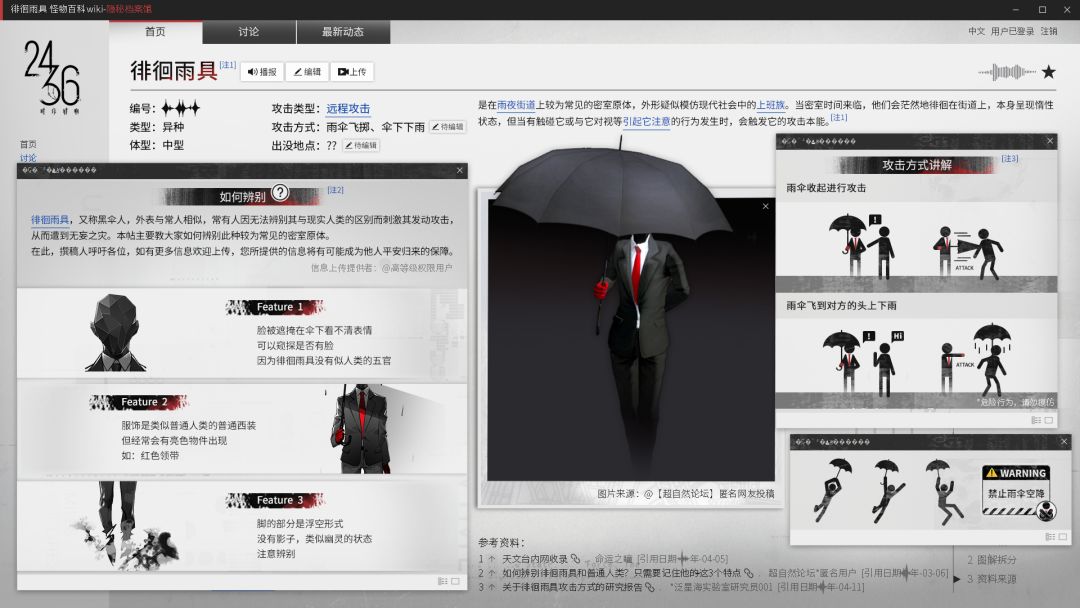Click the third umbrella-hanging figure
Screen dimensions: 1080x608
tap(944, 492)
